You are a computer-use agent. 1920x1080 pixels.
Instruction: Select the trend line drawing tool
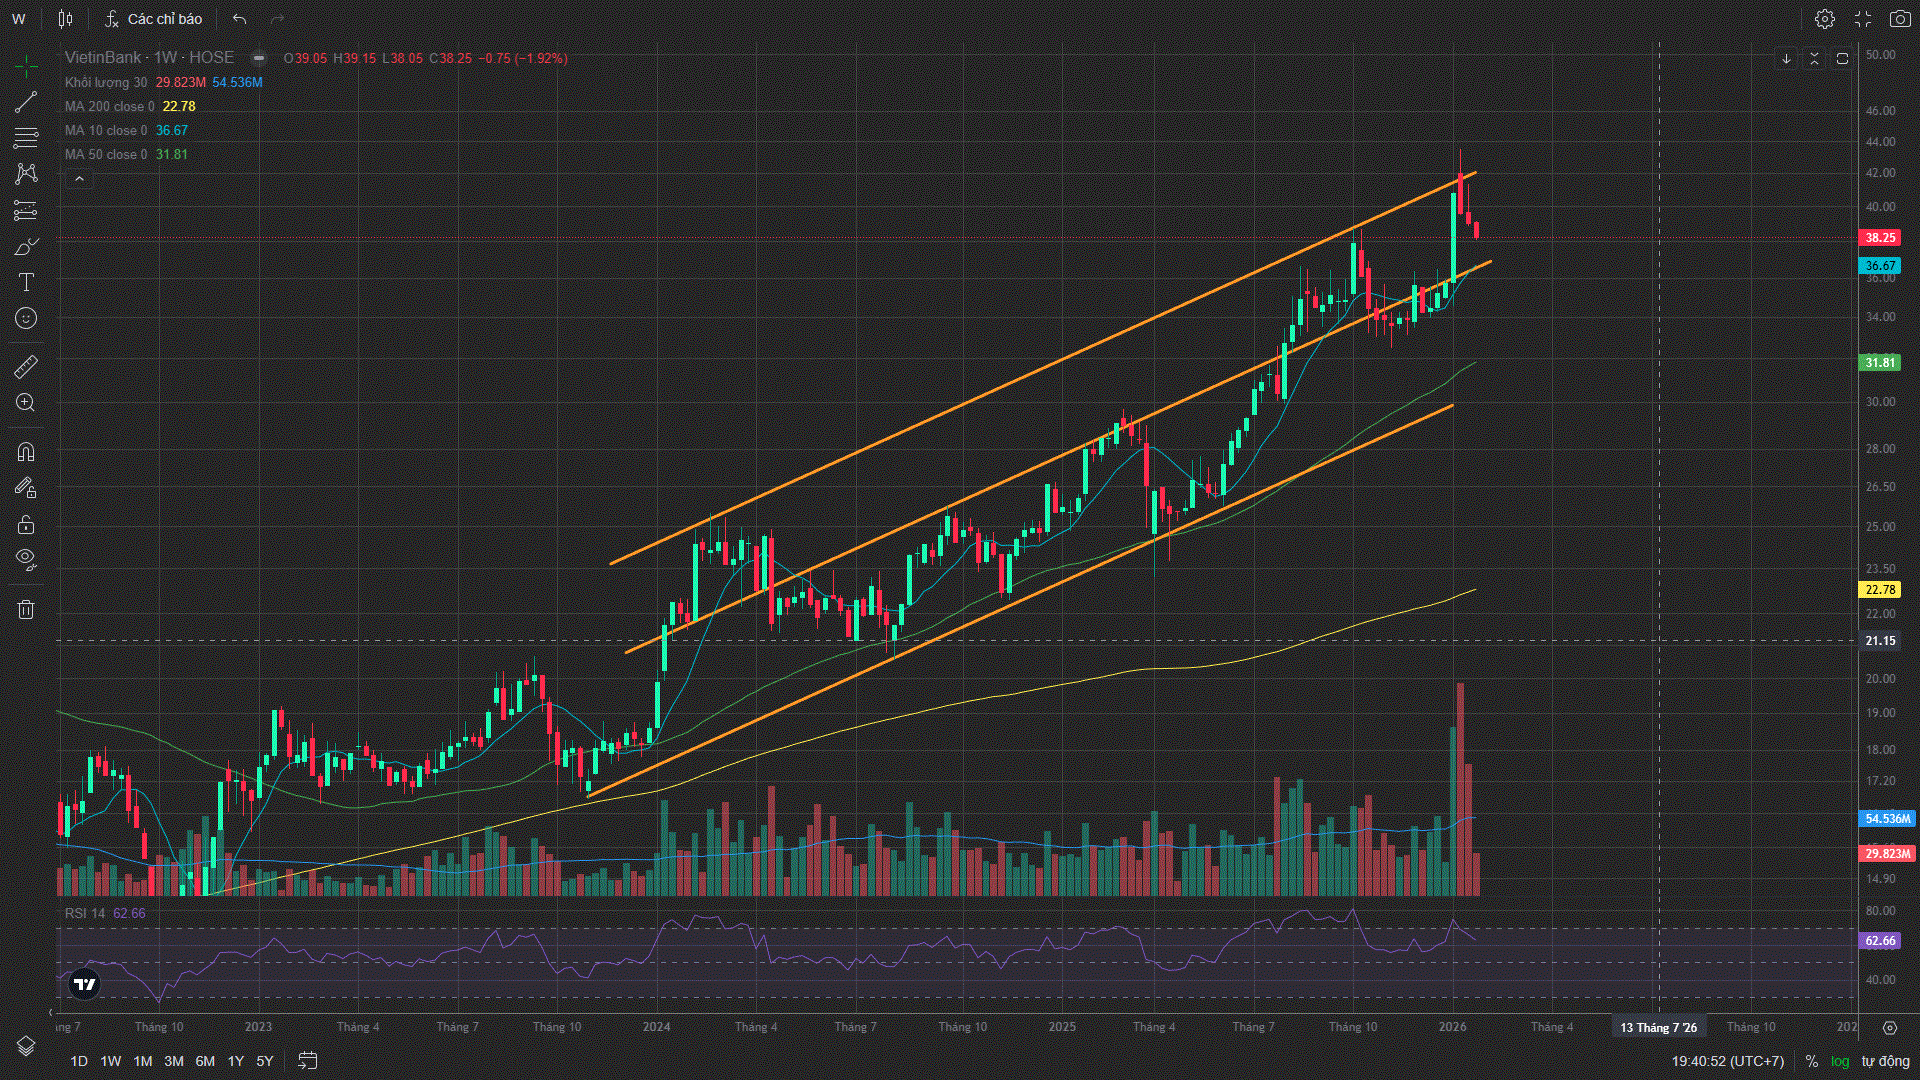[26, 102]
